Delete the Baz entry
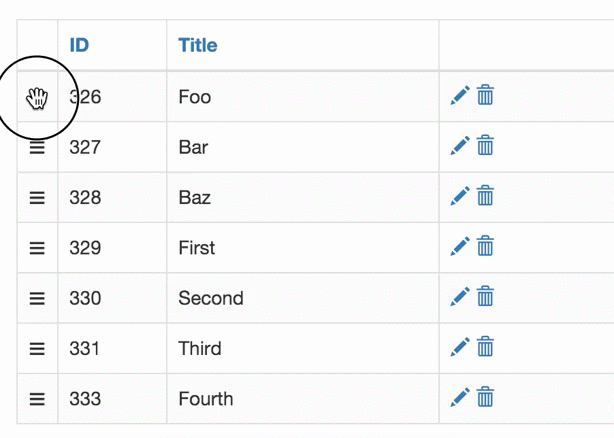The image size is (614, 438). click(x=485, y=195)
